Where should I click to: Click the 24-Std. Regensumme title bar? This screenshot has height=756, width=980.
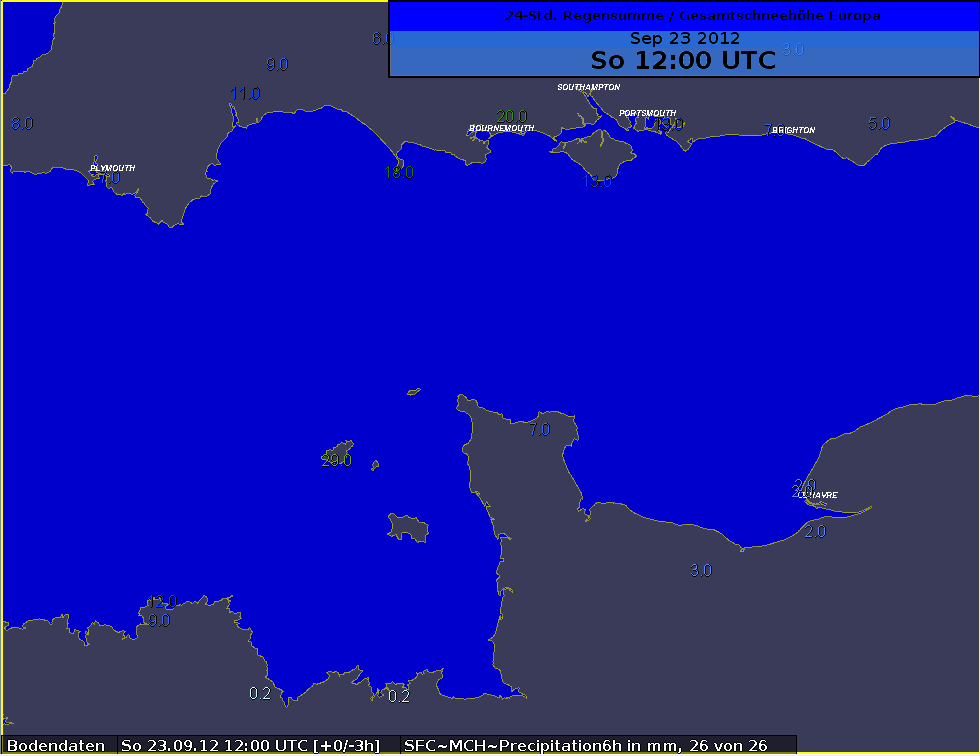coord(684,16)
